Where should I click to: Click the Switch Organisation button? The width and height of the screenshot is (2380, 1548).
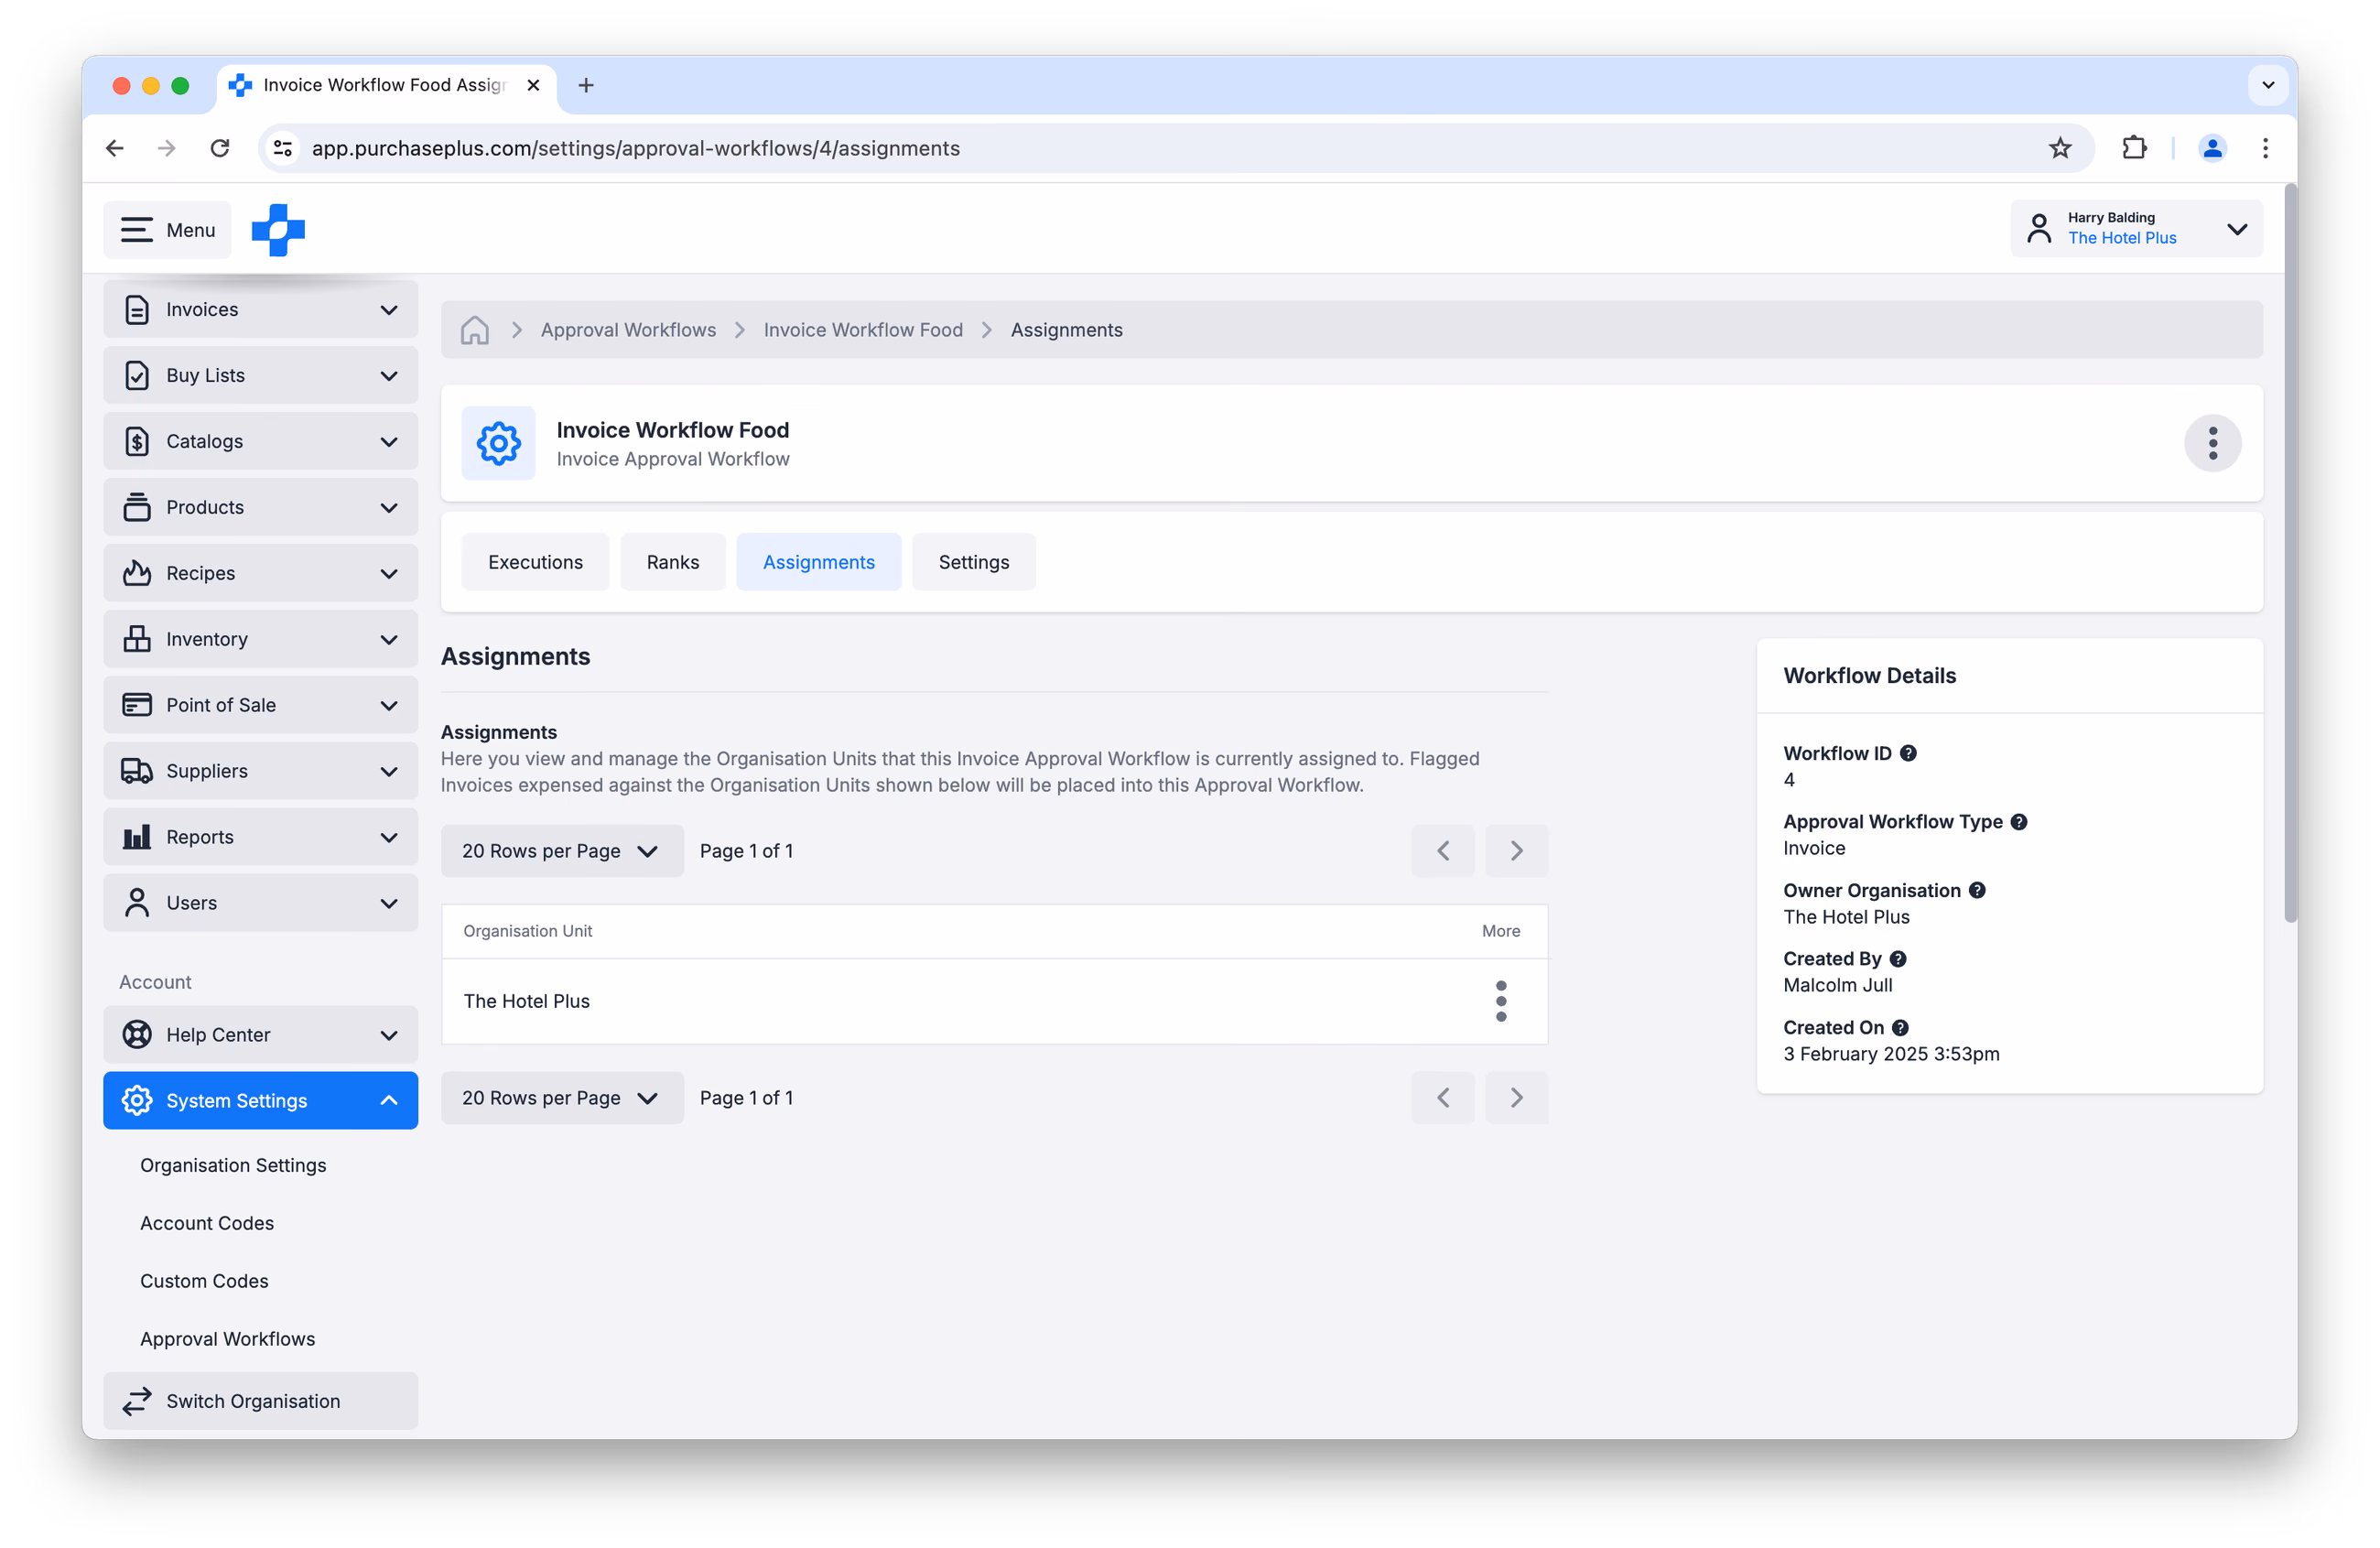261,1402
